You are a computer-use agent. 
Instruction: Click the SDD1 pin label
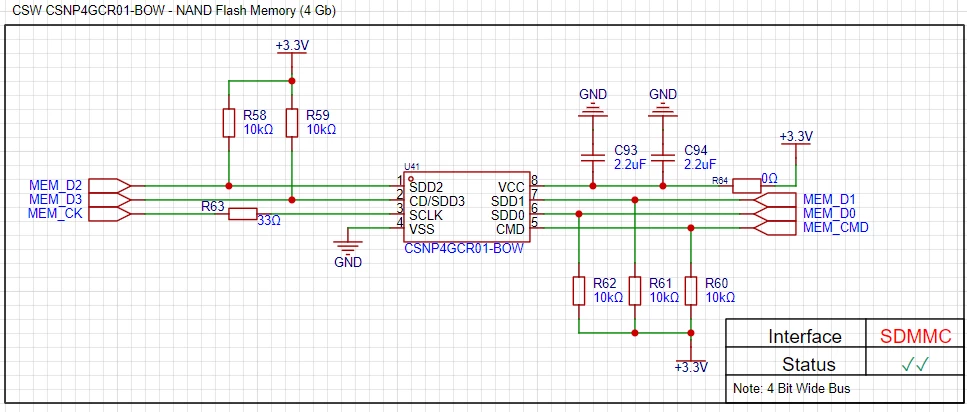[508, 201]
